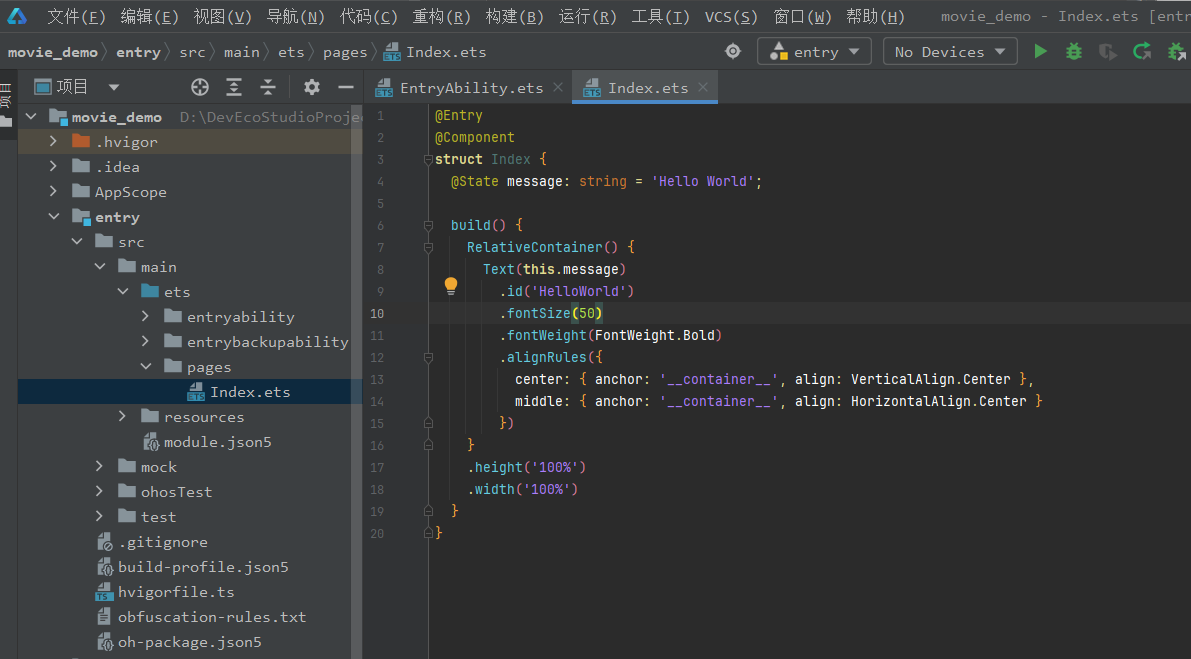Click the yellow lightbulb quick-fix icon
1191x659 pixels.
[x=450, y=286]
